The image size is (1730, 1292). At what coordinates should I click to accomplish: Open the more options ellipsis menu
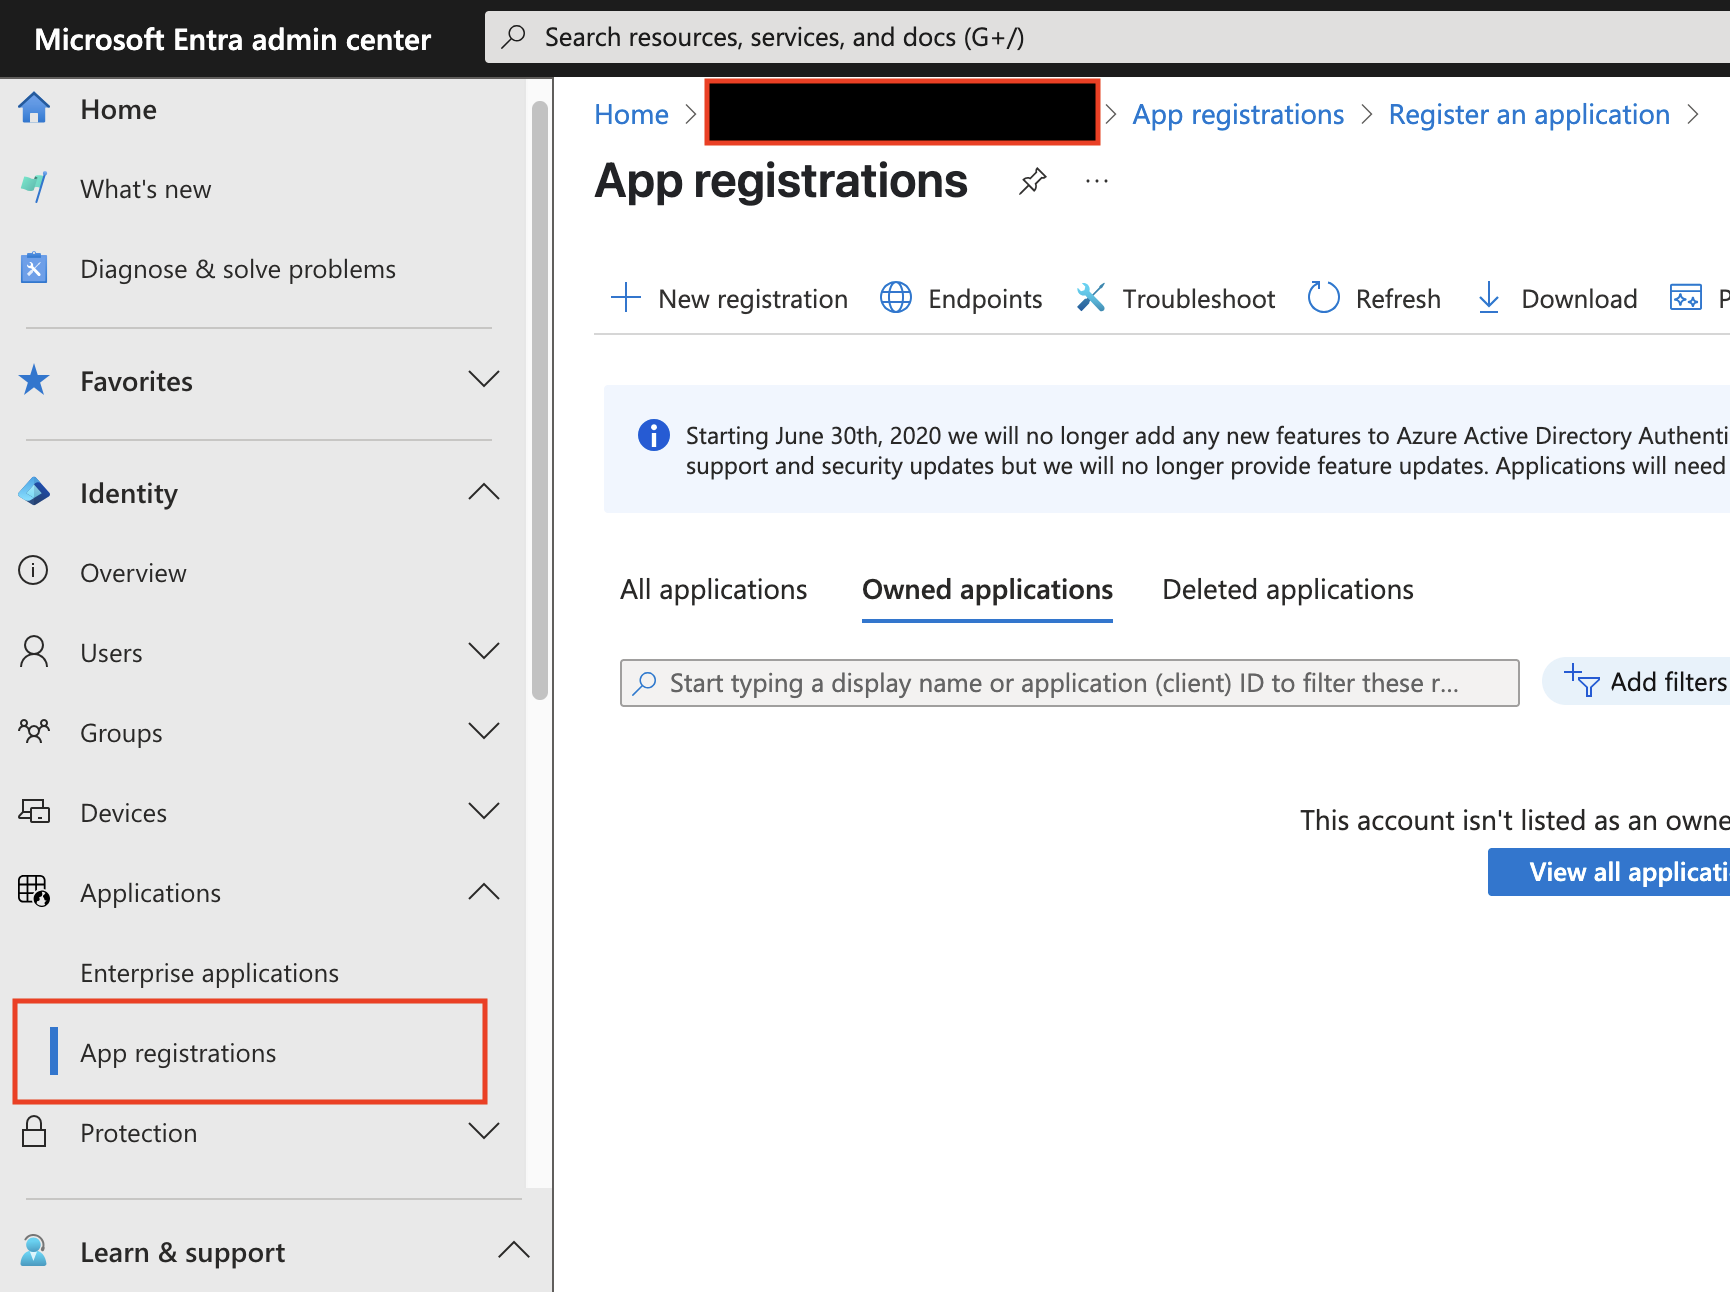pos(1097,182)
